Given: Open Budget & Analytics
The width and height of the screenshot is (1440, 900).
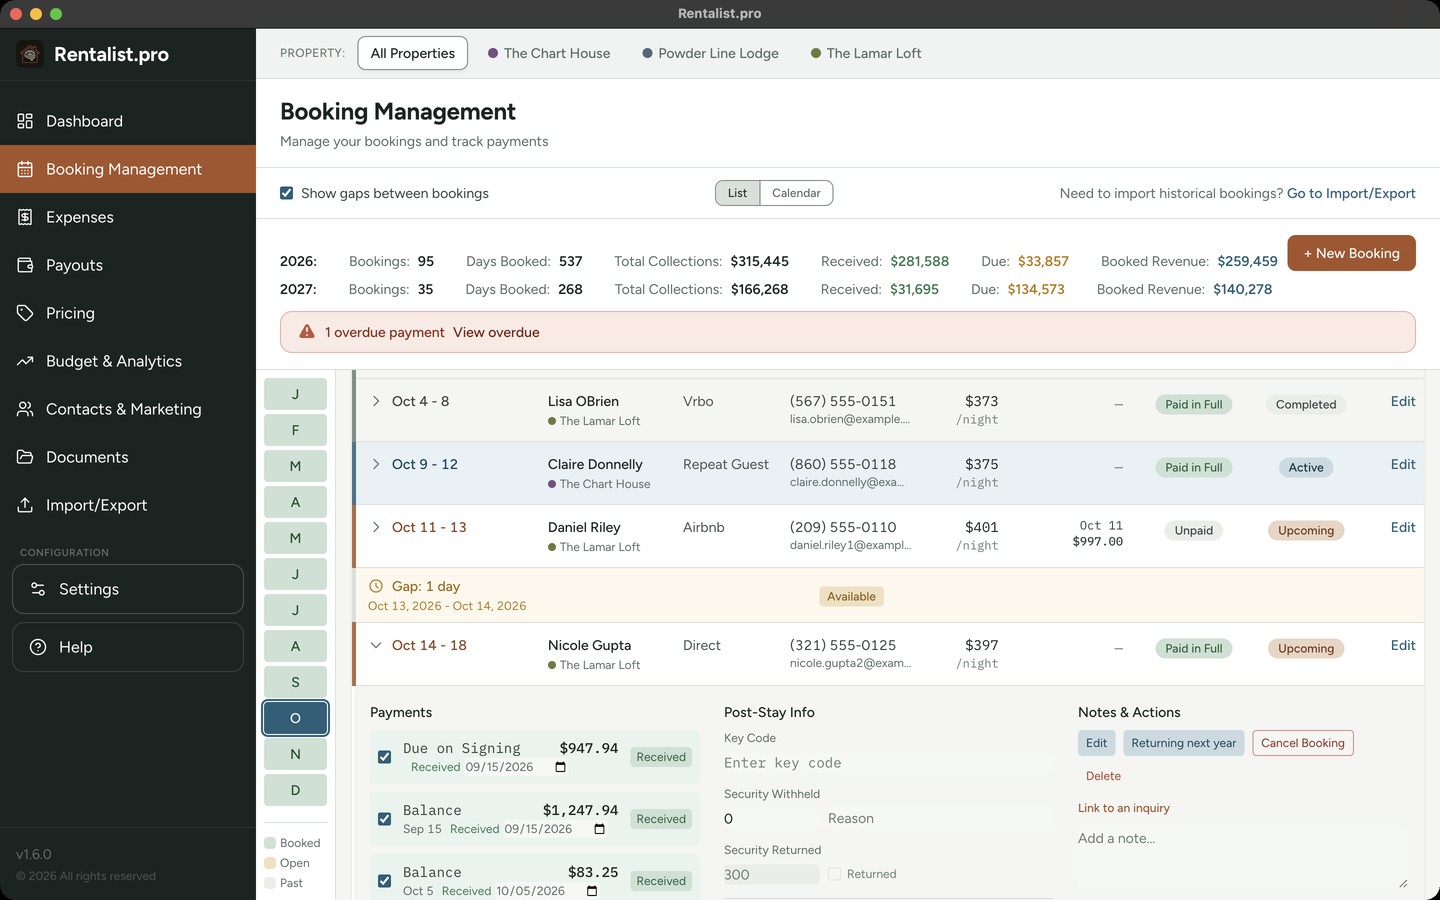Looking at the screenshot, I should 128,361.
